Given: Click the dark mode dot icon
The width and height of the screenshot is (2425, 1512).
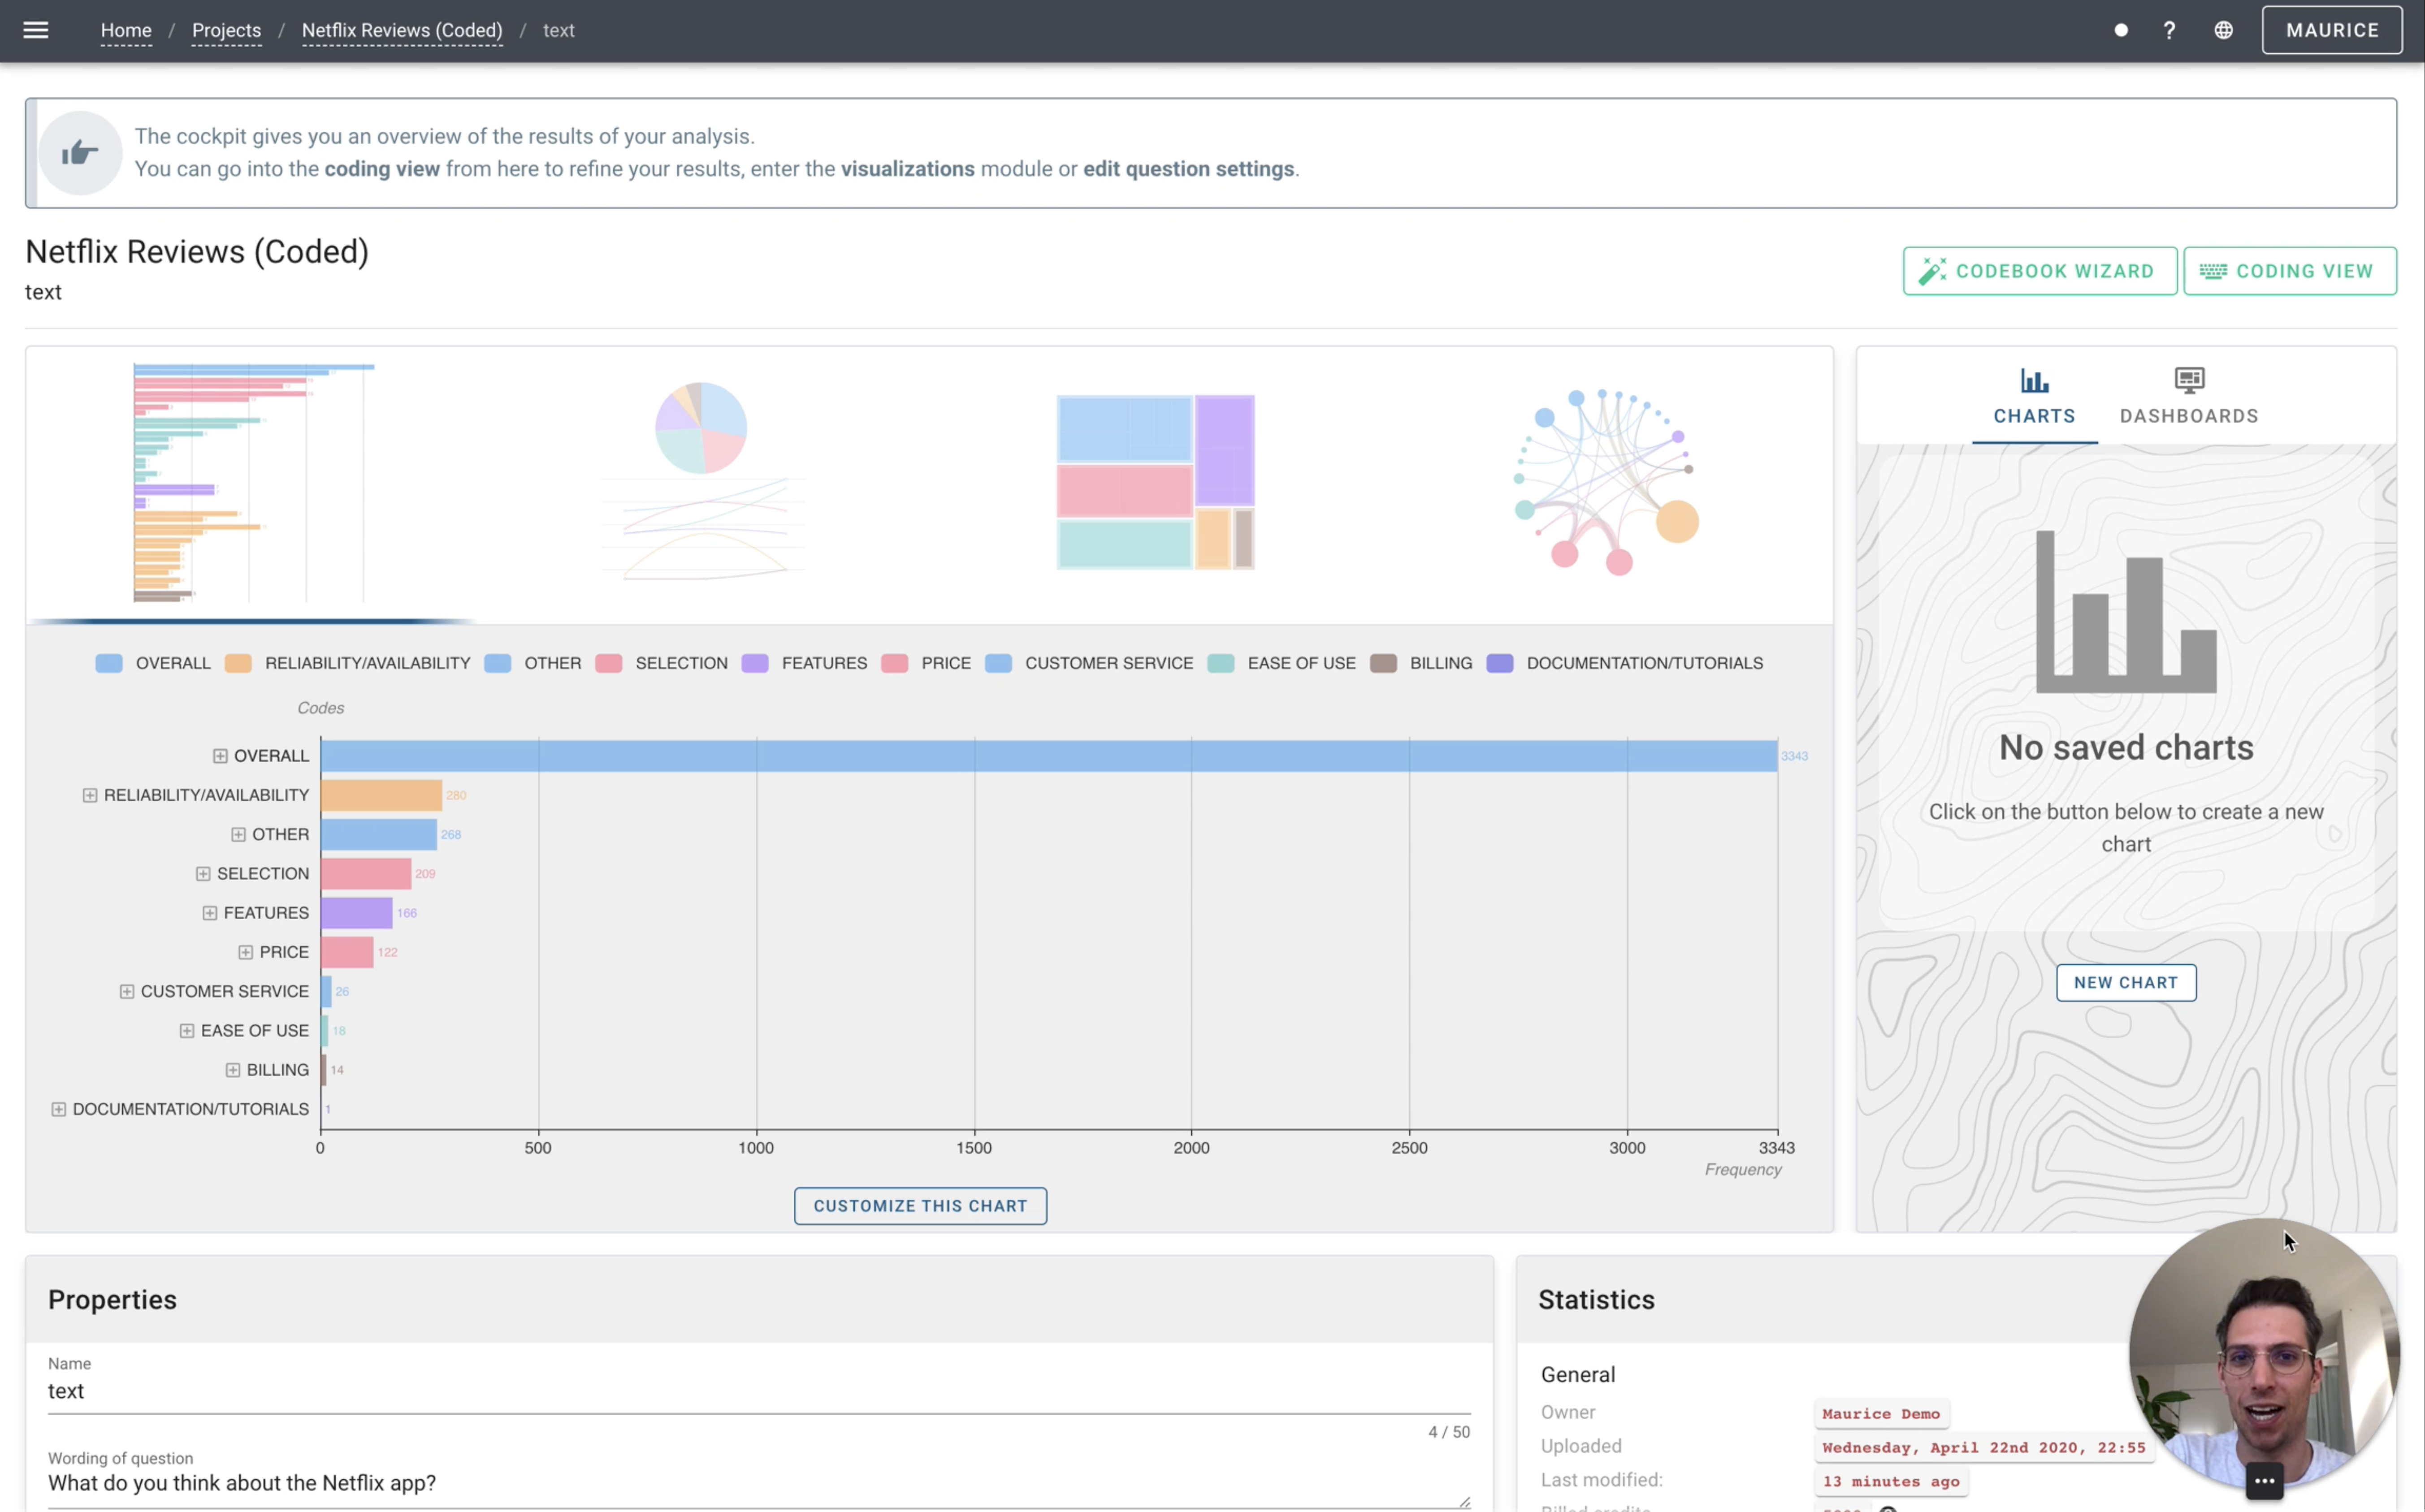Looking at the screenshot, I should coord(2120,30).
